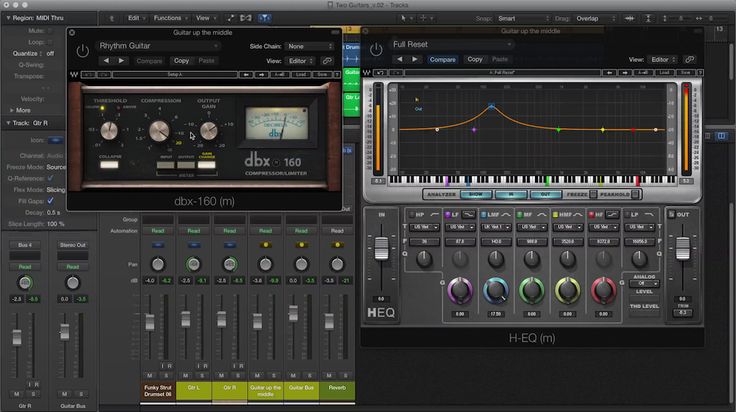Mute the Guitar Bus channel strip
The image size is (736, 412).
[293, 375]
